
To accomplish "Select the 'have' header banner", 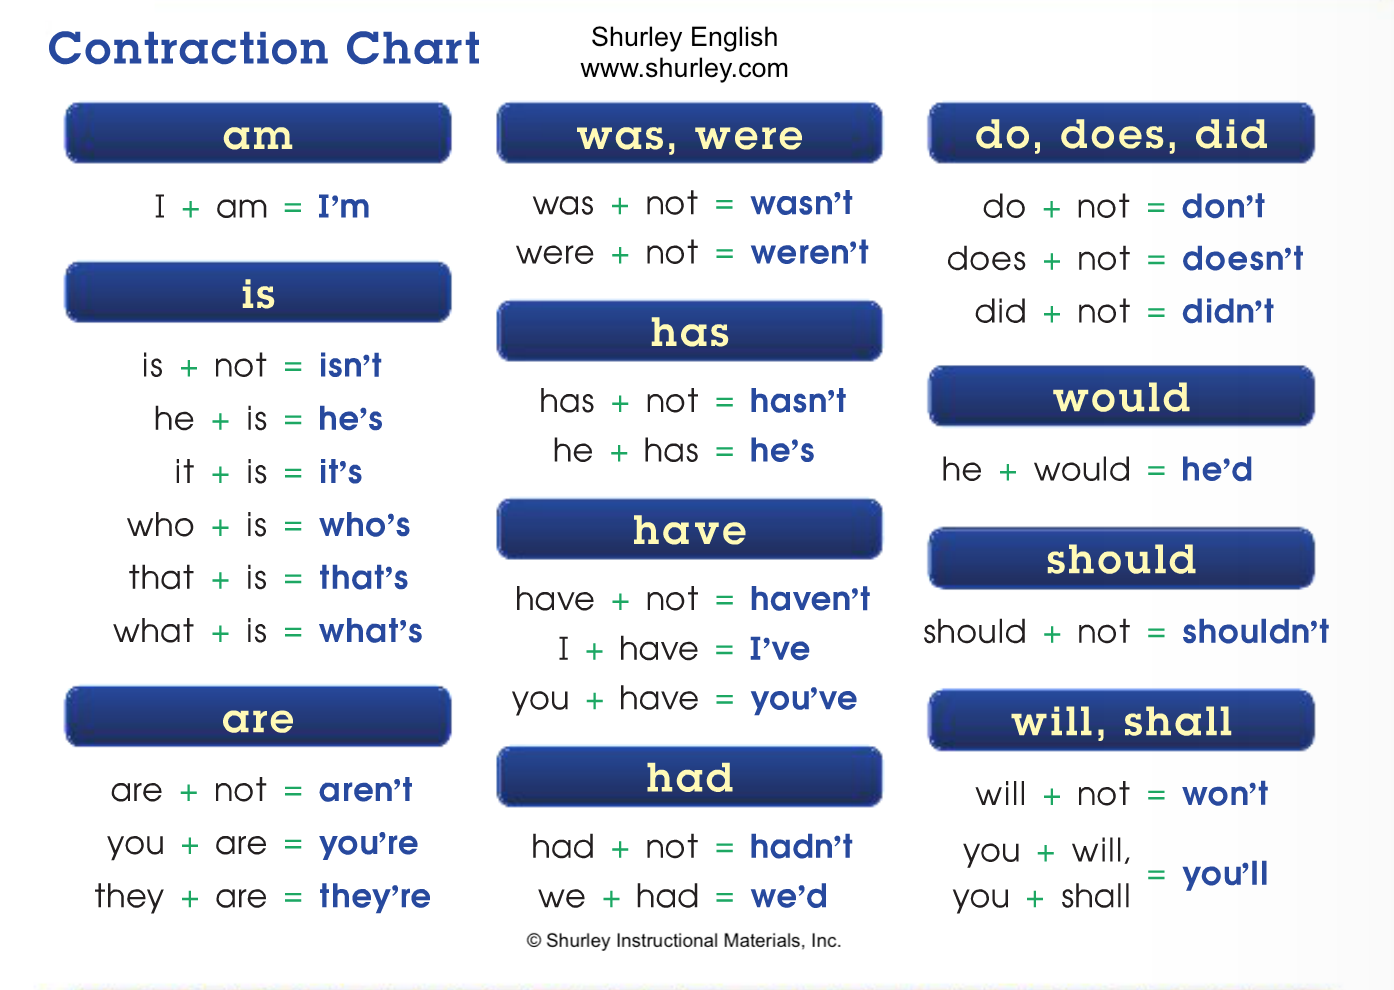I will [x=689, y=529].
